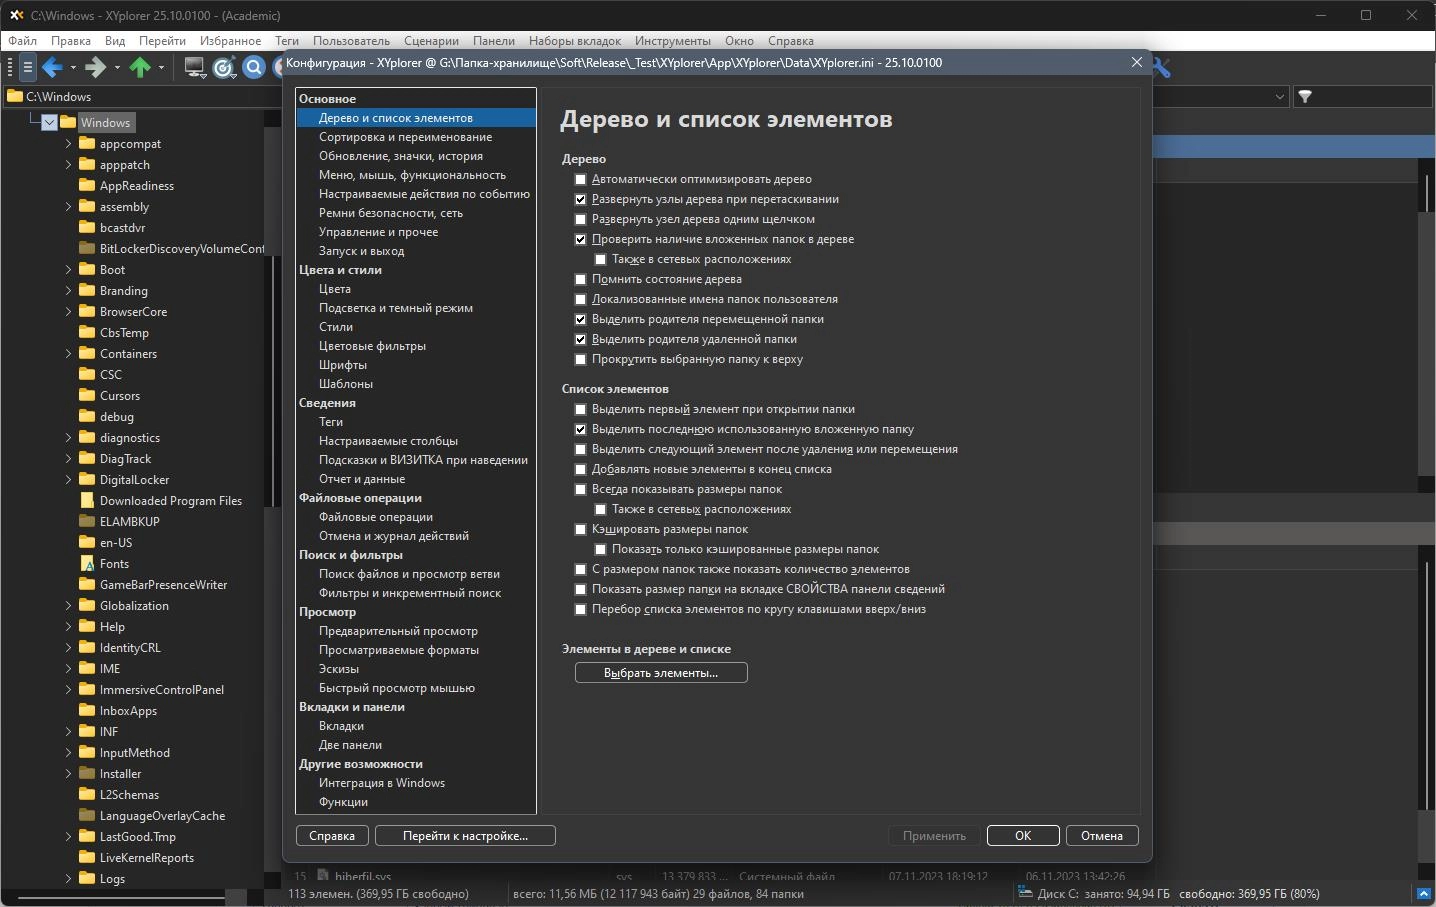Click the Boot folder icon in tree
1436x907 pixels.
click(87, 269)
